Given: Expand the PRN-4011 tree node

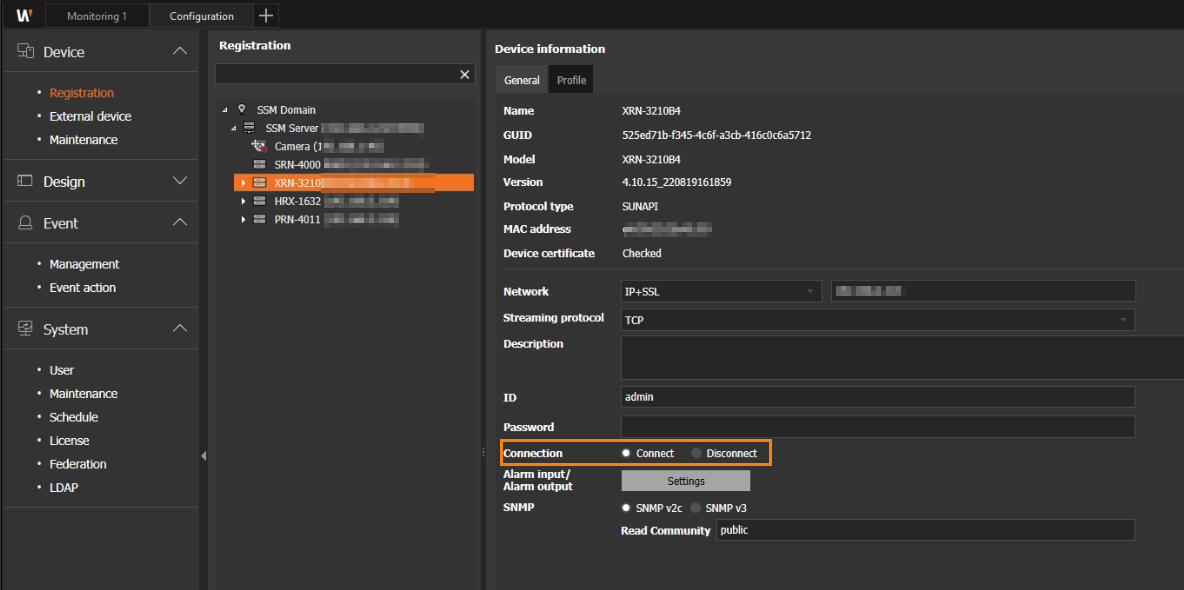Looking at the screenshot, I should point(243,219).
